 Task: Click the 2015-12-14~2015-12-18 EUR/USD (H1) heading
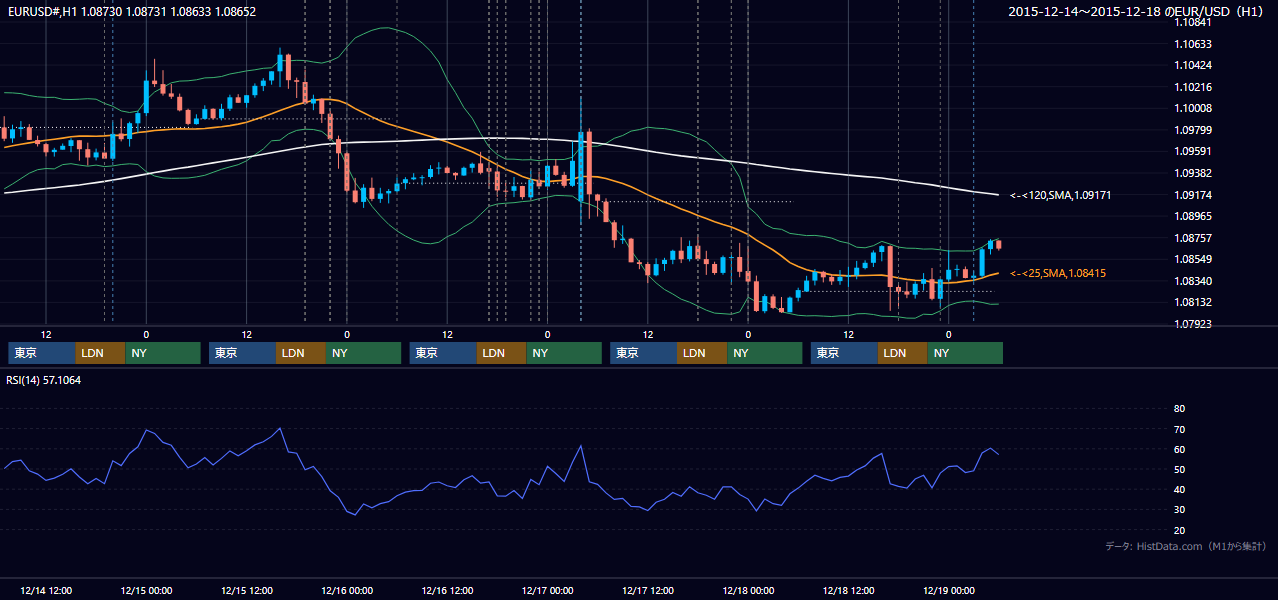[1135, 12]
